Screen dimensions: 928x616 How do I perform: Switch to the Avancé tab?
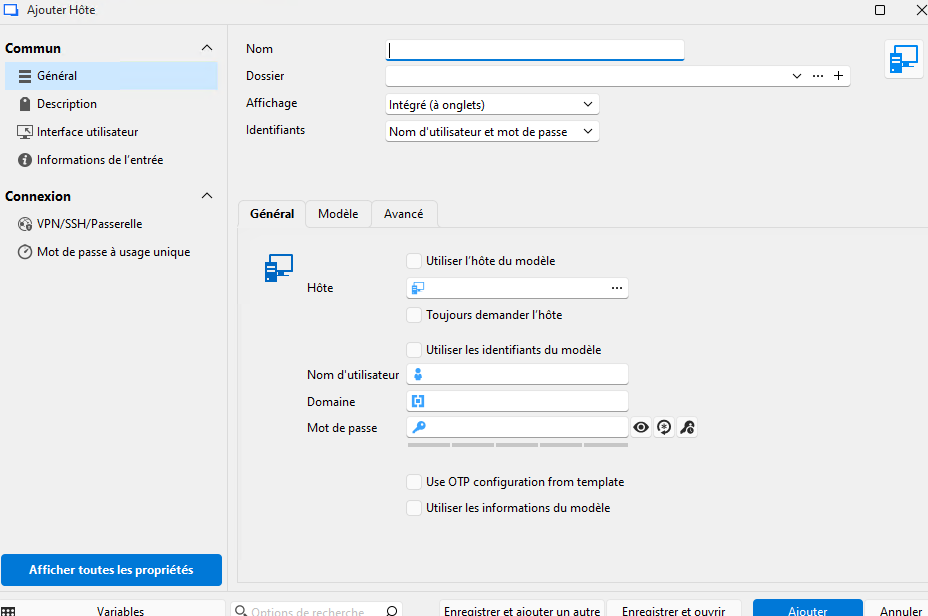coord(403,214)
